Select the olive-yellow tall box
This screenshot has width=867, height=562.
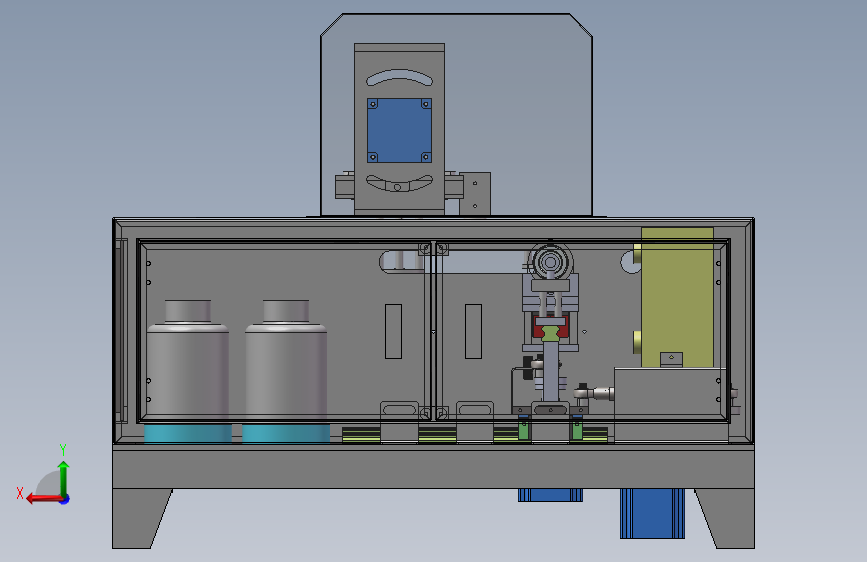point(677,297)
